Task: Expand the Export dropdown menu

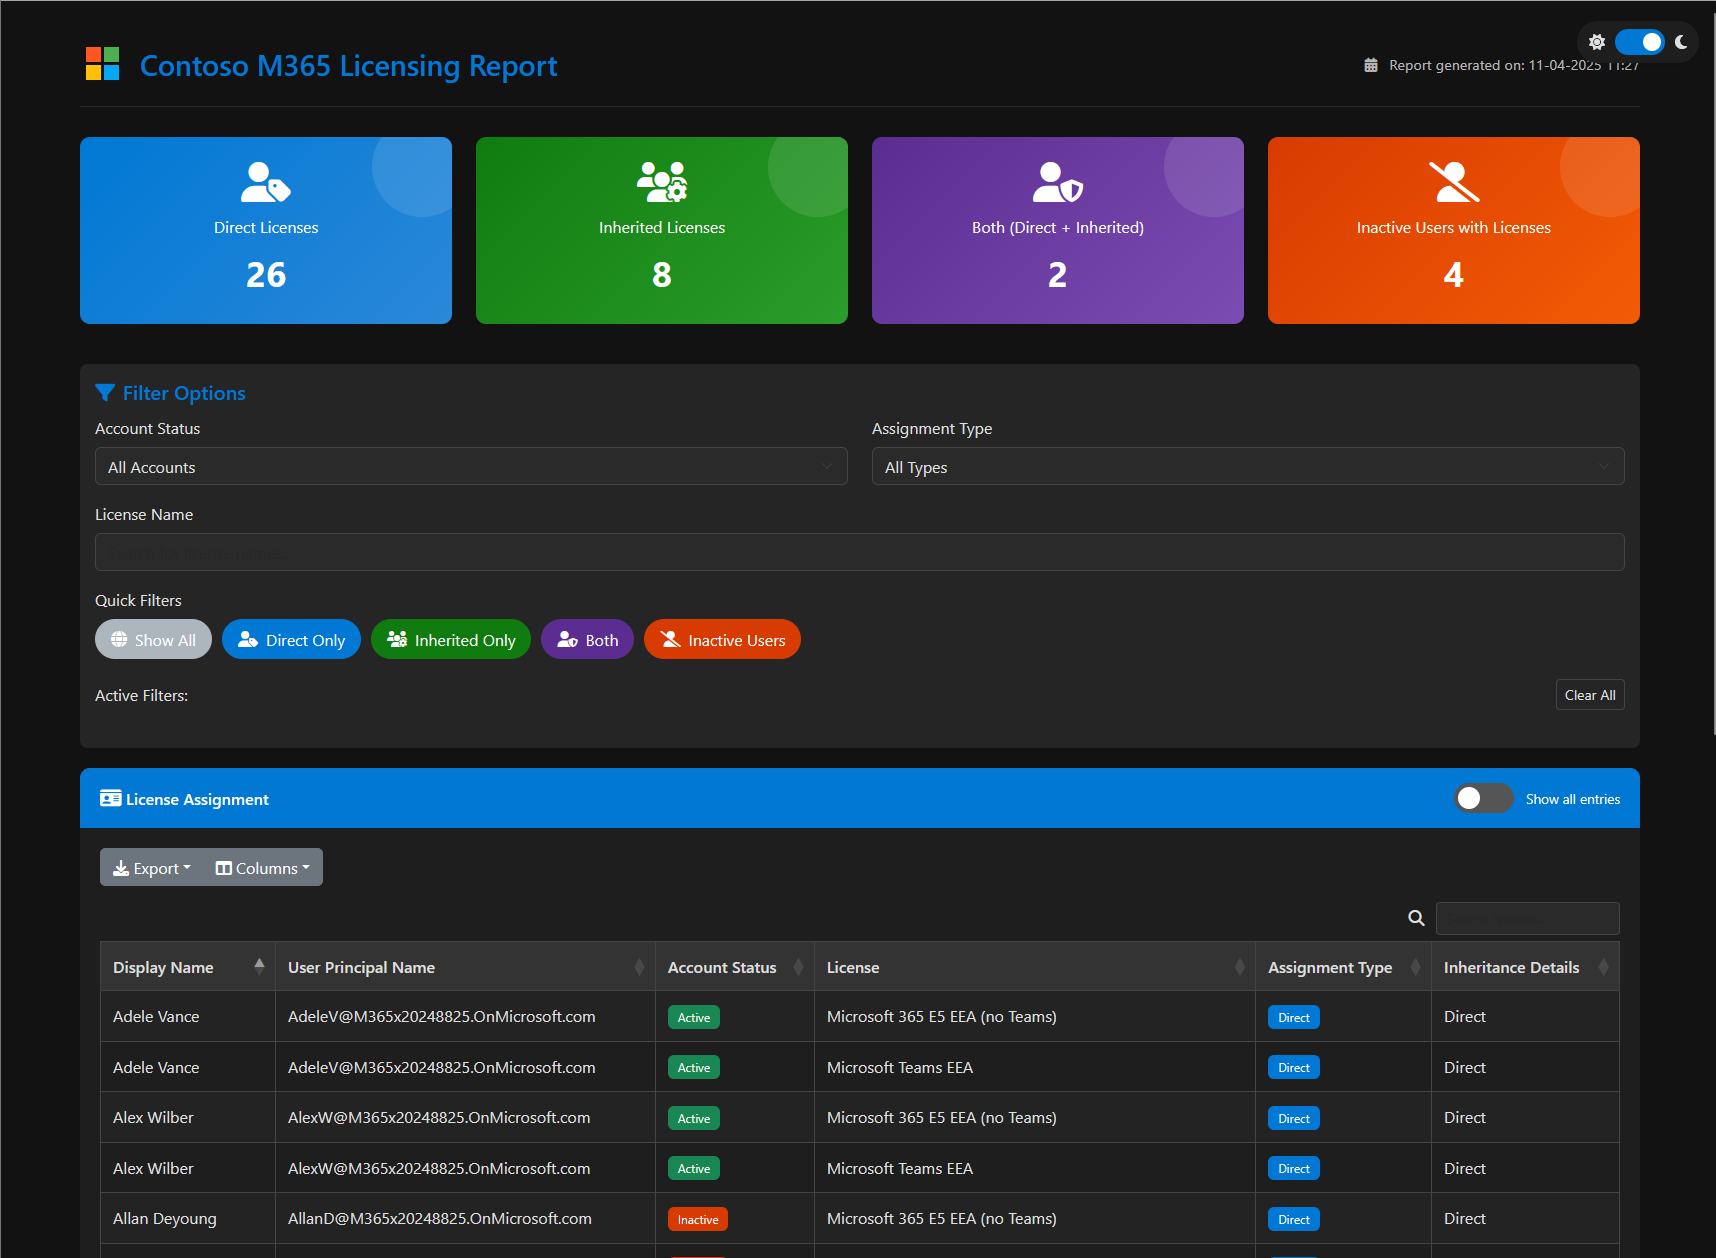Action: (152, 868)
